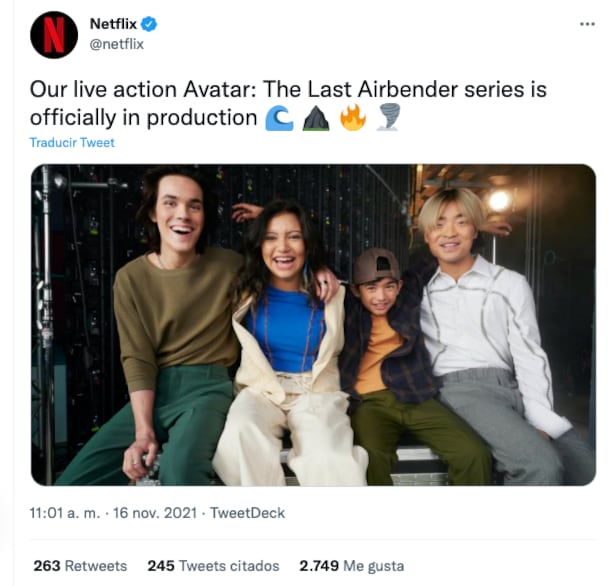
Task: Click the Traducir Tweet link
Action: [72, 142]
